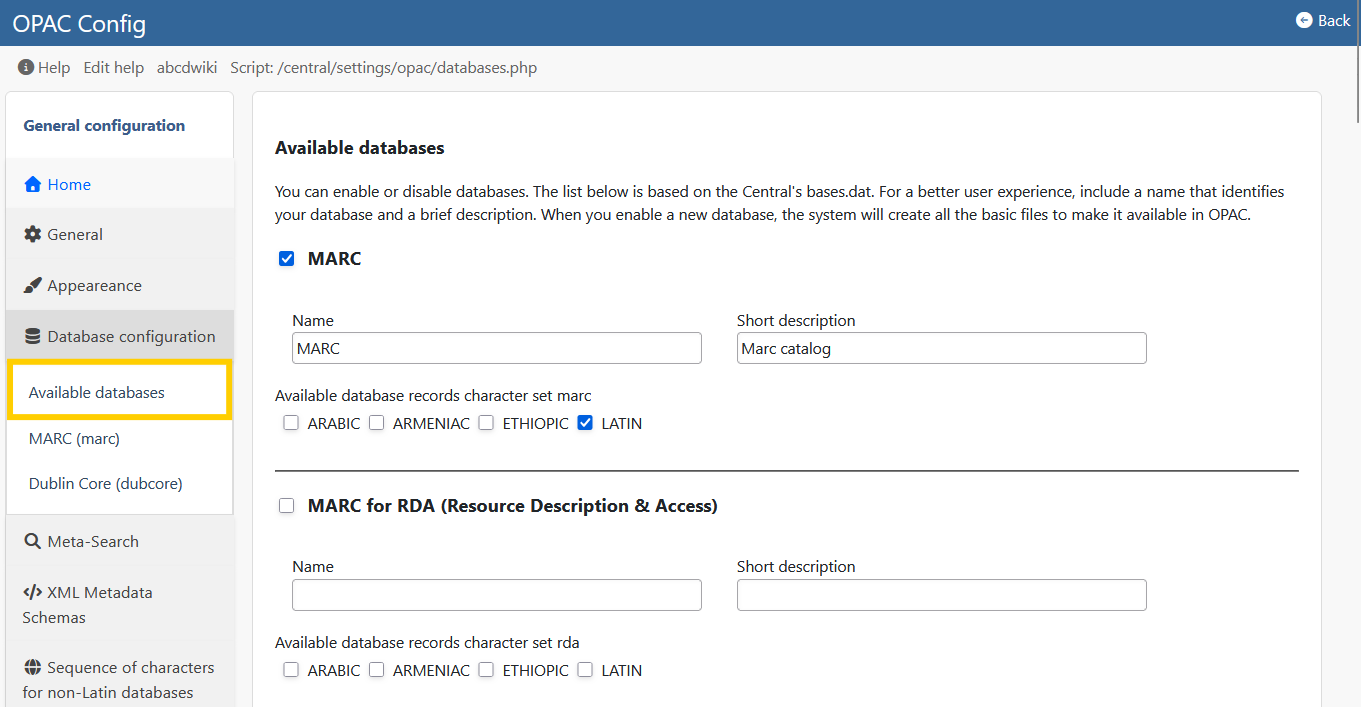This screenshot has width=1361, height=707.
Task: Disable the LATIN character set for marc
Action: coord(585,423)
